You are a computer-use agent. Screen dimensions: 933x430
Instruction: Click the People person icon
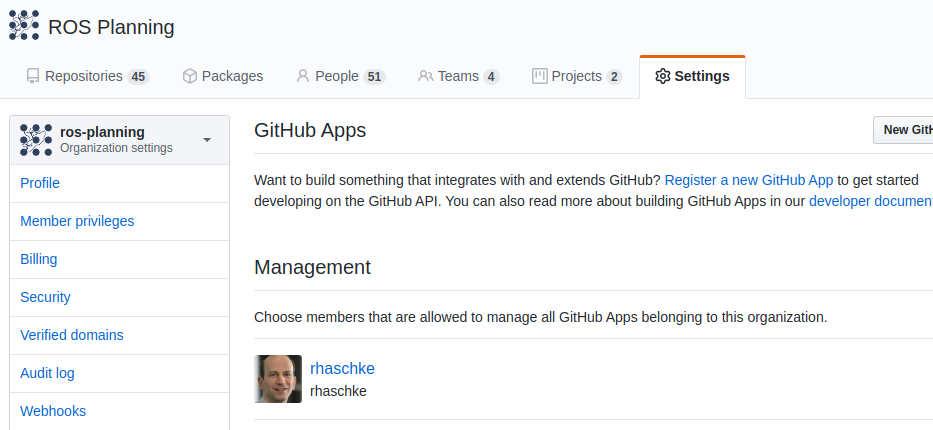pos(303,76)
